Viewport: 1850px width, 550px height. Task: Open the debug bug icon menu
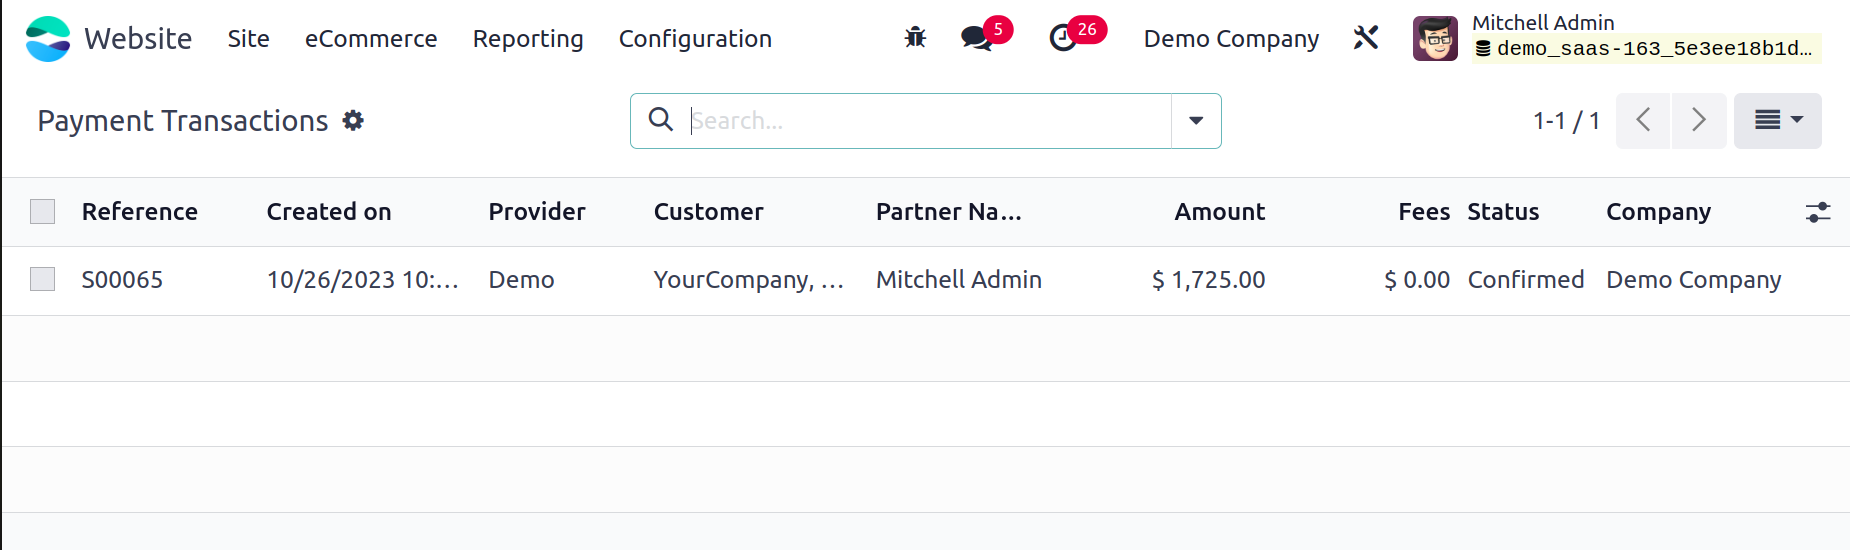[x=915, y=38]
